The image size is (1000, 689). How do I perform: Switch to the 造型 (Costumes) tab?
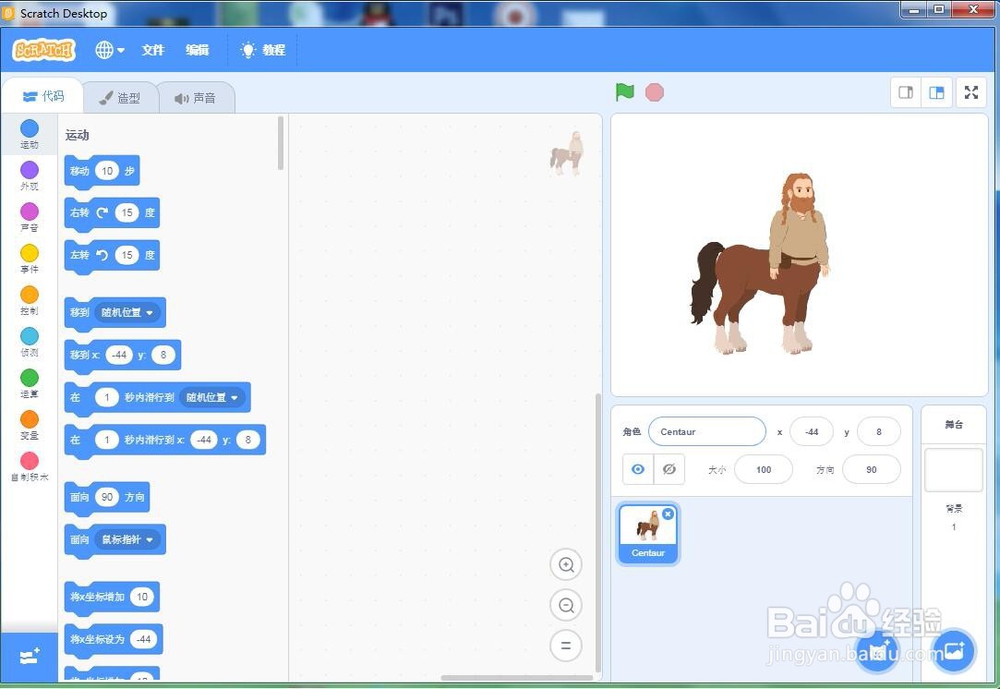120,98
